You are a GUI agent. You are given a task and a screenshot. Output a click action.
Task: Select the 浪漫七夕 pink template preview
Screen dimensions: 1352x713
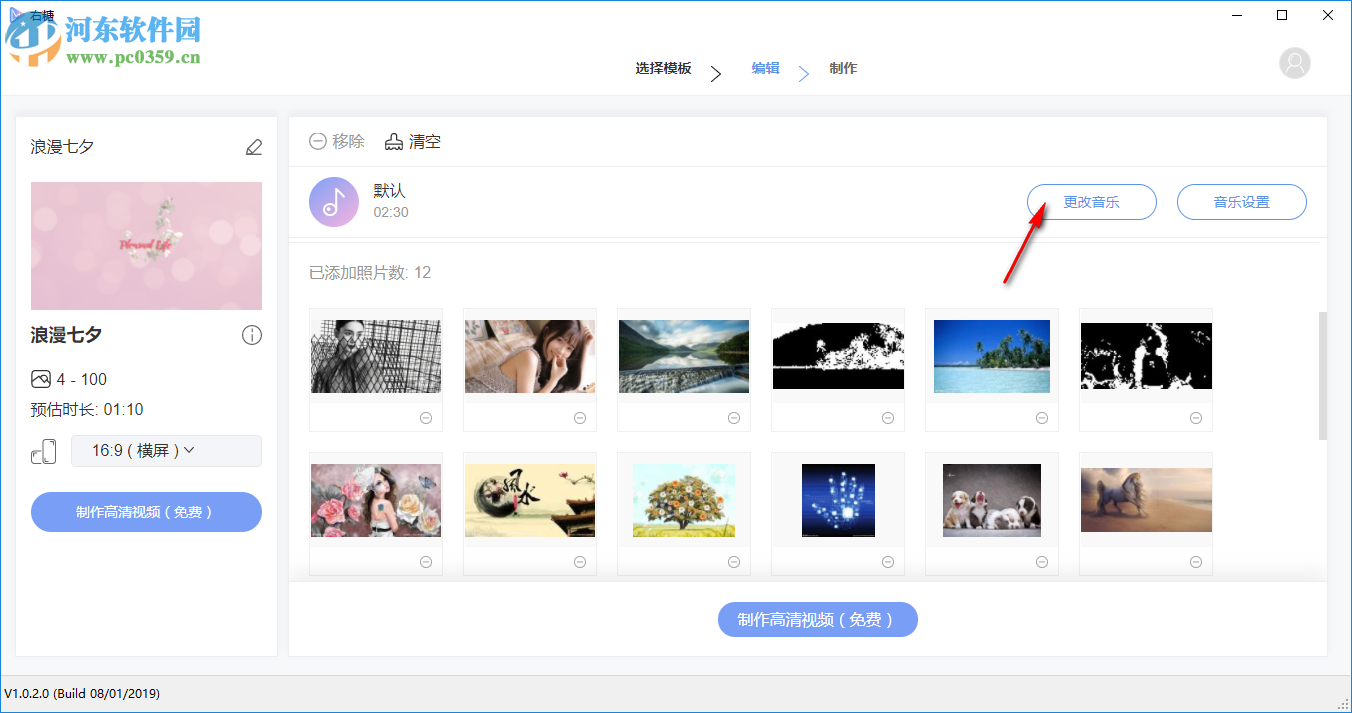click(146, 246)
